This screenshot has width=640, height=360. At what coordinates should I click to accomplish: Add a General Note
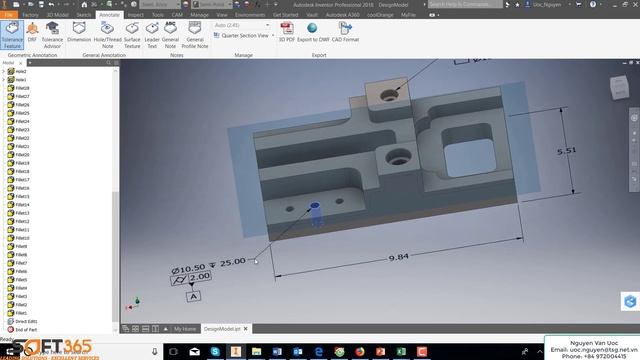[170, 35]
